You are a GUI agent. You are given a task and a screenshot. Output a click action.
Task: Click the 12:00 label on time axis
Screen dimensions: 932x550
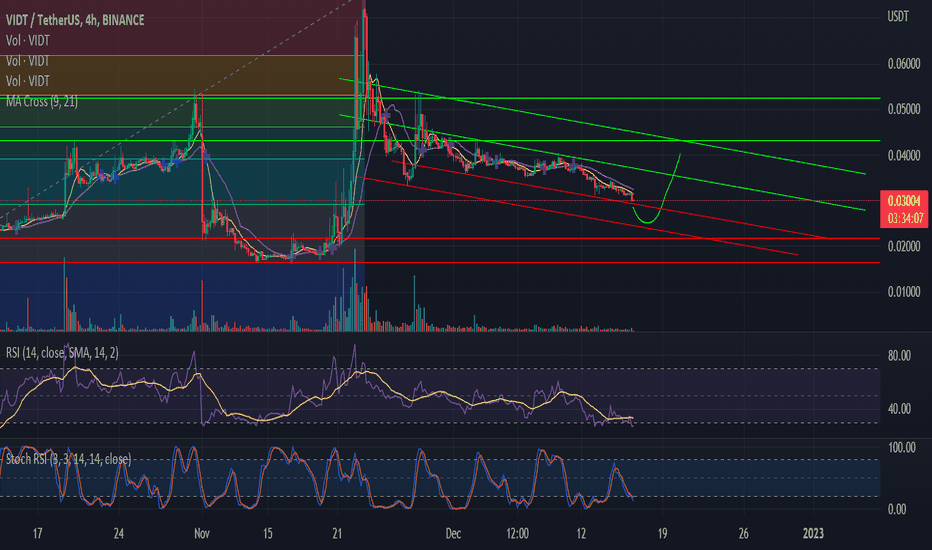(517, 533)
